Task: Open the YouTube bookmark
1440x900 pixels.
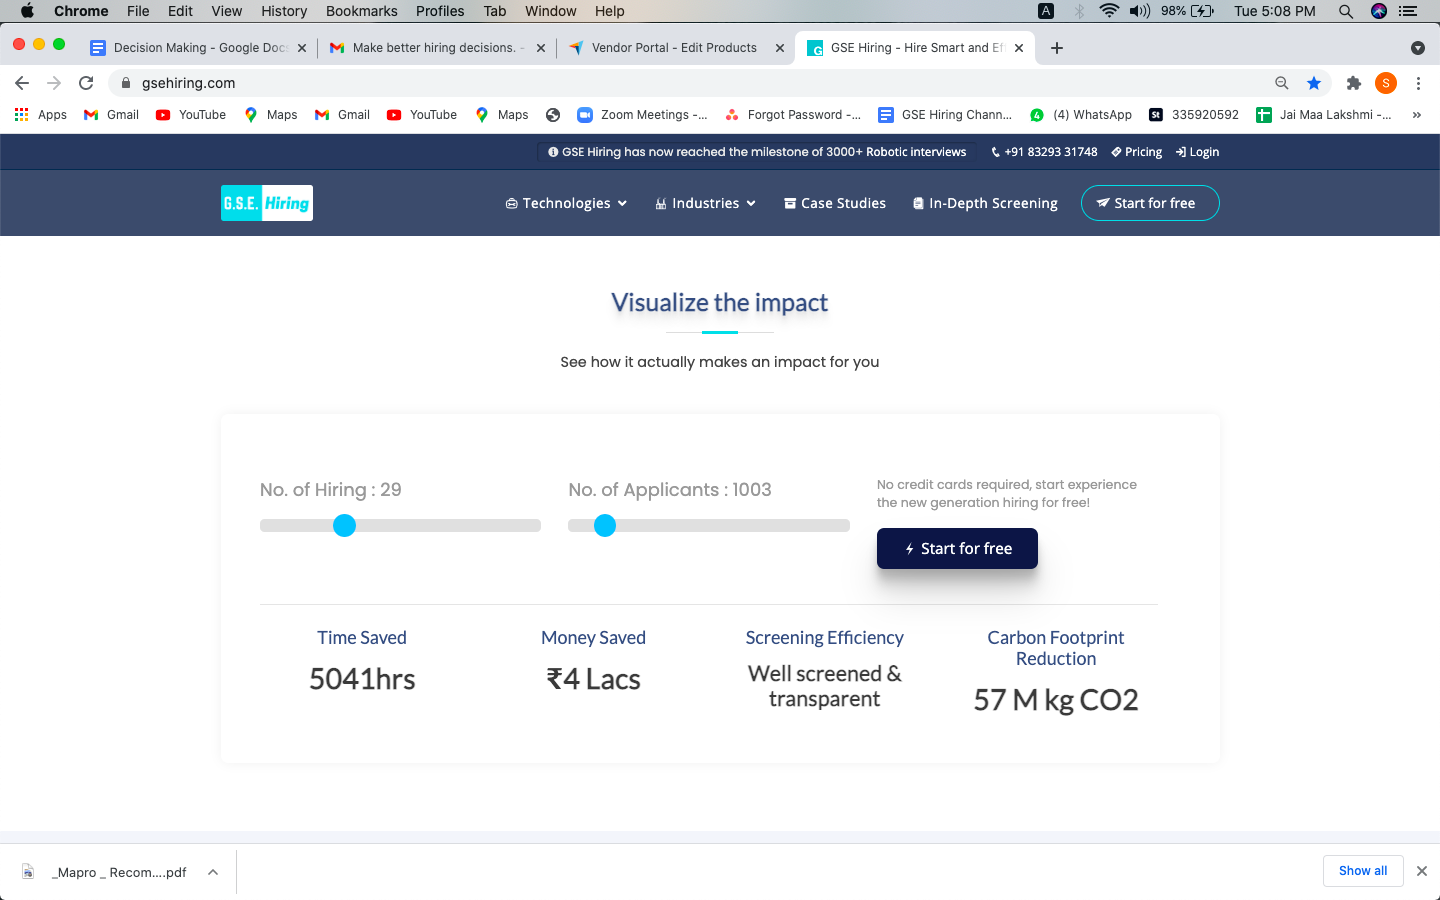Action: tap(190, 114)
